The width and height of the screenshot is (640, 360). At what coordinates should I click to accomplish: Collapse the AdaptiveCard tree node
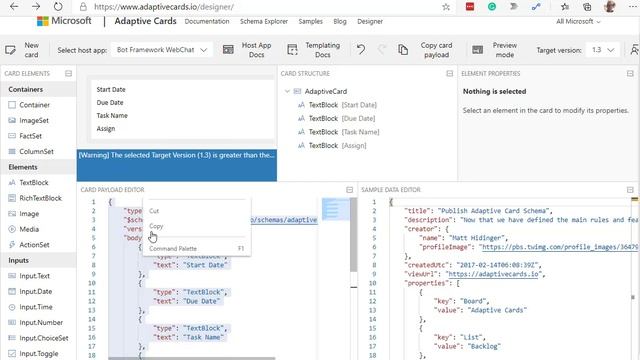[x=287, y=91]
